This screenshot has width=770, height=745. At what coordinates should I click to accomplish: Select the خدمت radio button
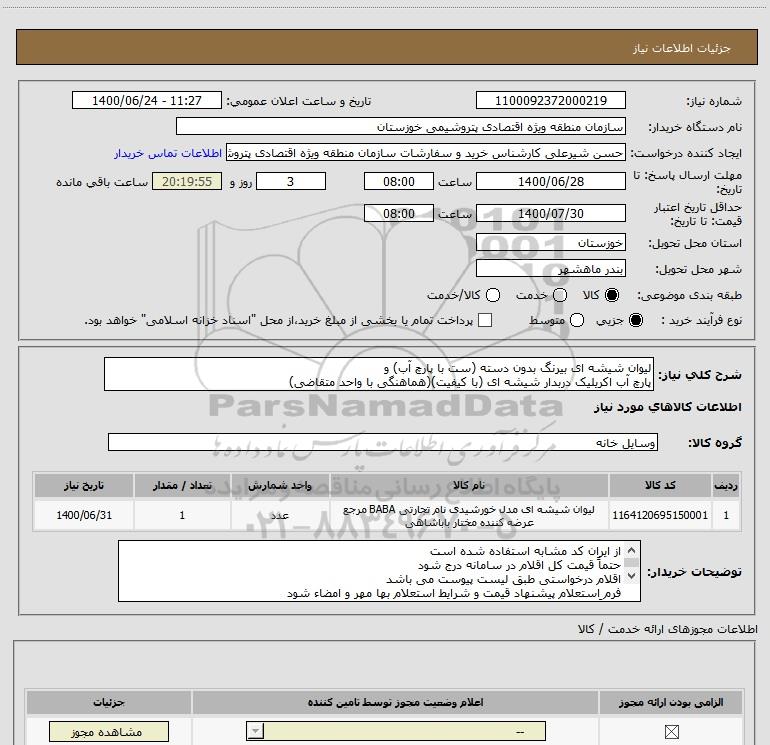click(560, 295)
